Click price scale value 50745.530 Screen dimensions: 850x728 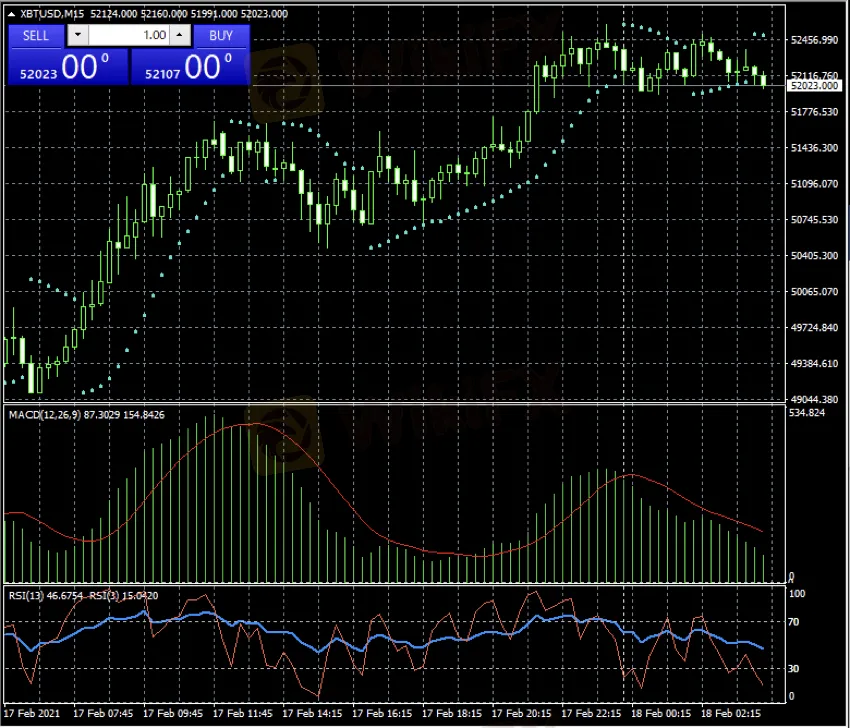[x=815, y=220]
